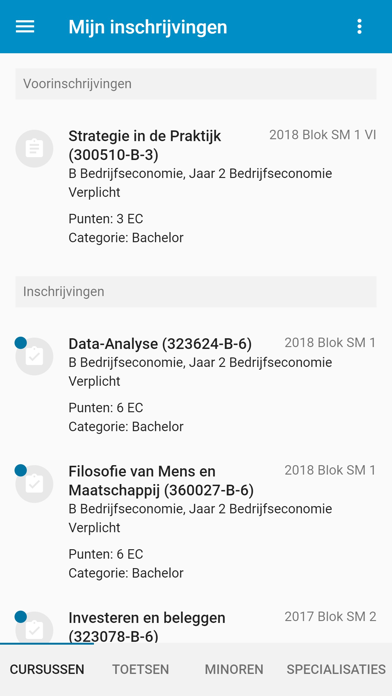Tap the blue dot on Filosofie van Mens
The height and width of the screenshot is (696, 392).
pyautogui.click(x=20, y=470)
